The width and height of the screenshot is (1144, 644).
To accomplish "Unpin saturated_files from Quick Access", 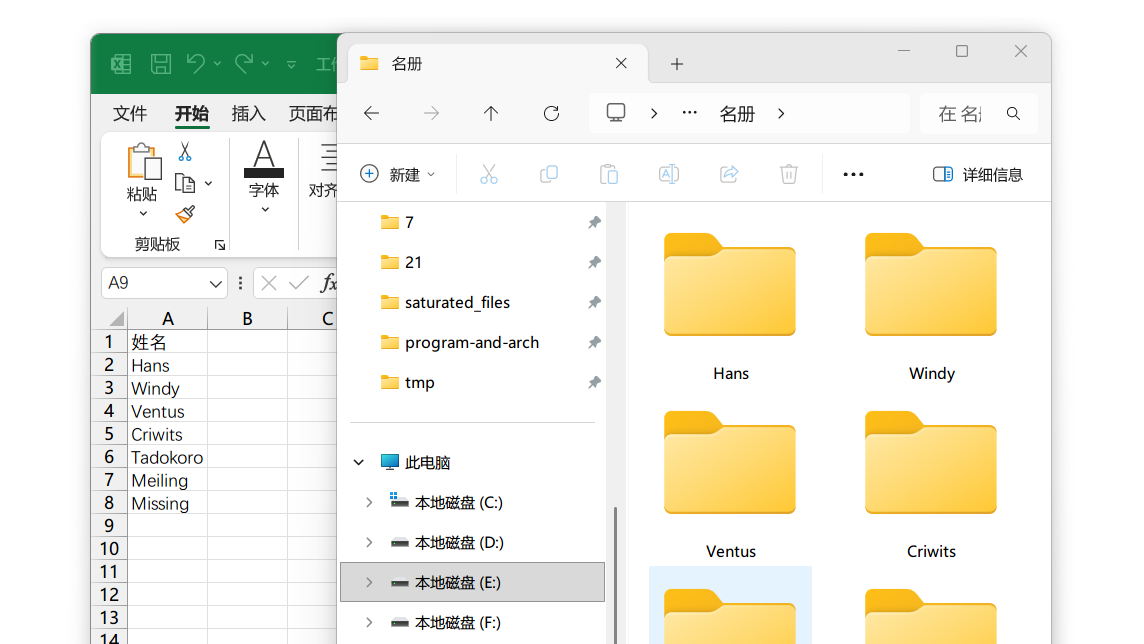I will [x=594, y=302].
